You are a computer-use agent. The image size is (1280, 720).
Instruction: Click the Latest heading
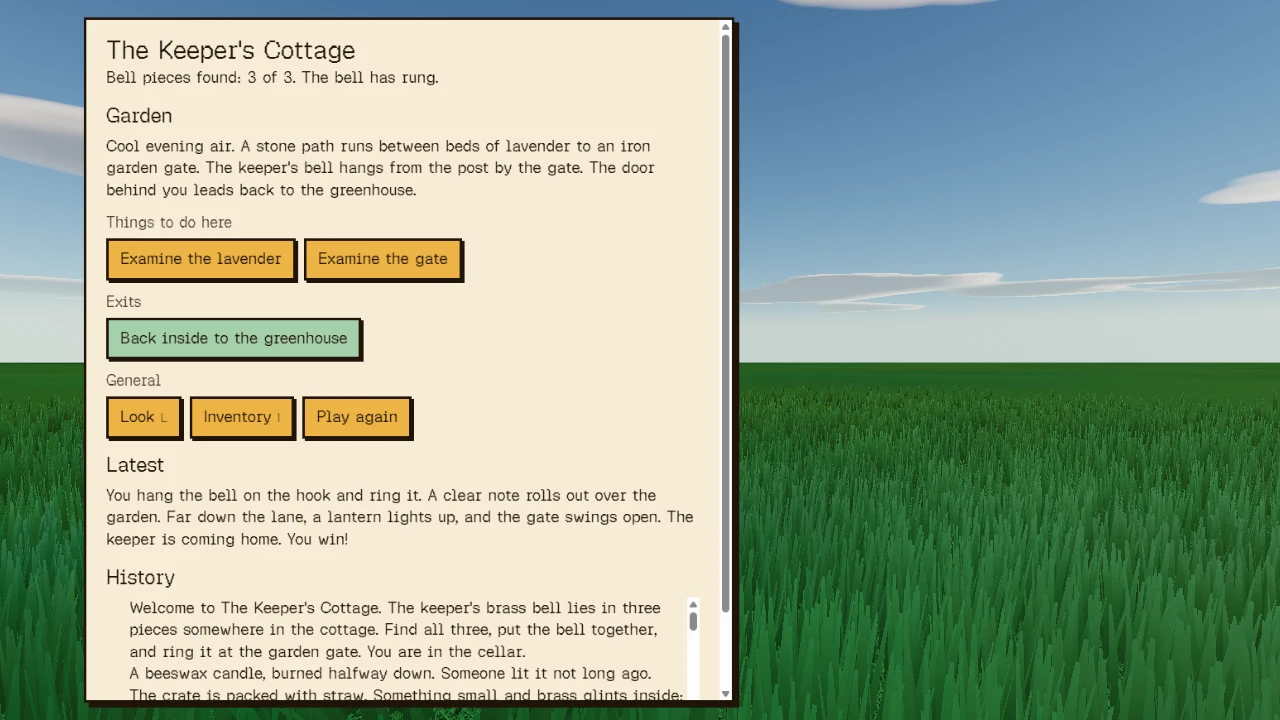click(135, 465)
